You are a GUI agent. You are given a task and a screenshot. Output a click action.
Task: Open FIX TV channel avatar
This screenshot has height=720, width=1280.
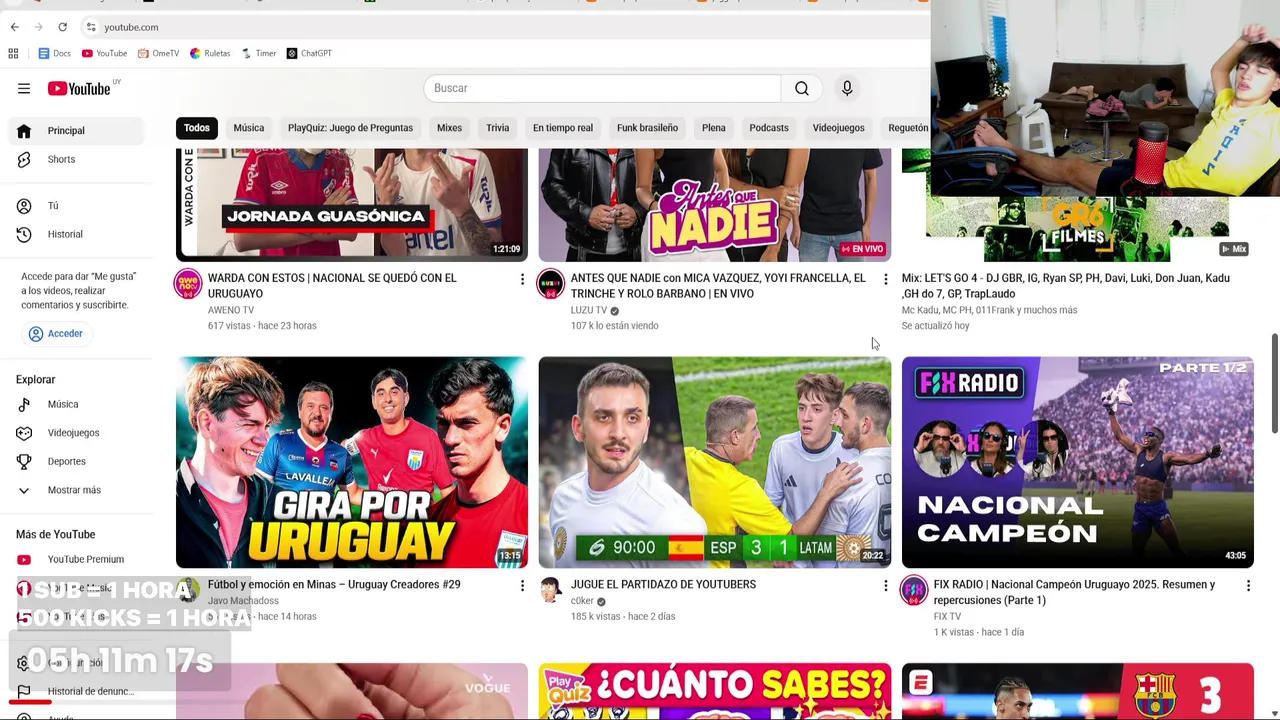click(914, 590)
